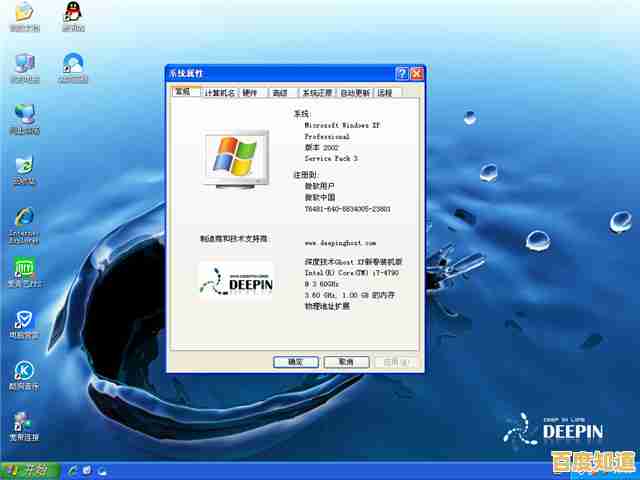Switch to the 计算机名 tab
This screenshot has width=640, height=480.
coord(220,93)
